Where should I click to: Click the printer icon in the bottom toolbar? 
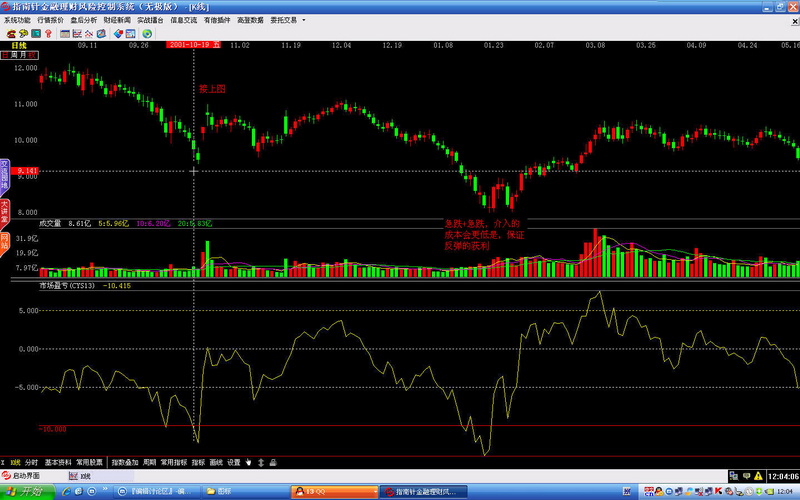click(272, 463)
